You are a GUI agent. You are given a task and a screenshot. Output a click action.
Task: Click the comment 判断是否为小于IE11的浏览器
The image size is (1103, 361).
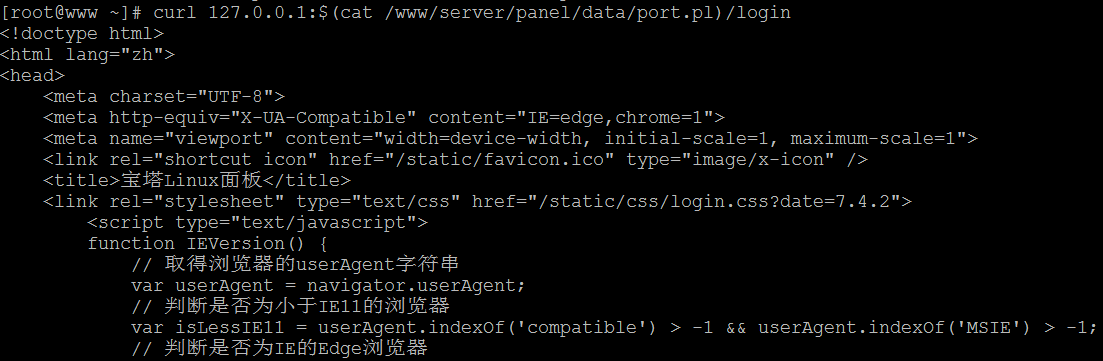(x=290, y=306)
